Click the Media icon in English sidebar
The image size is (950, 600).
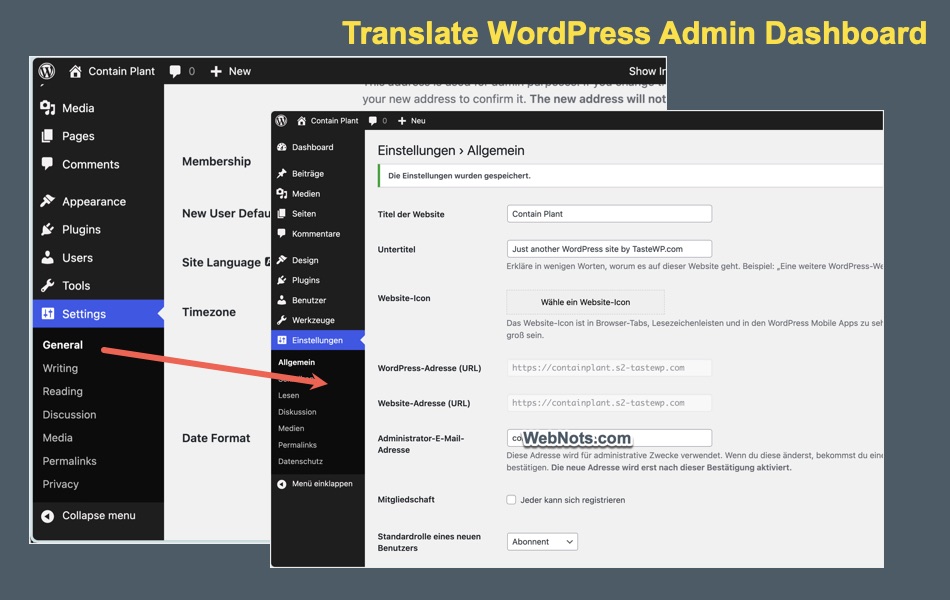coord(48,108)
